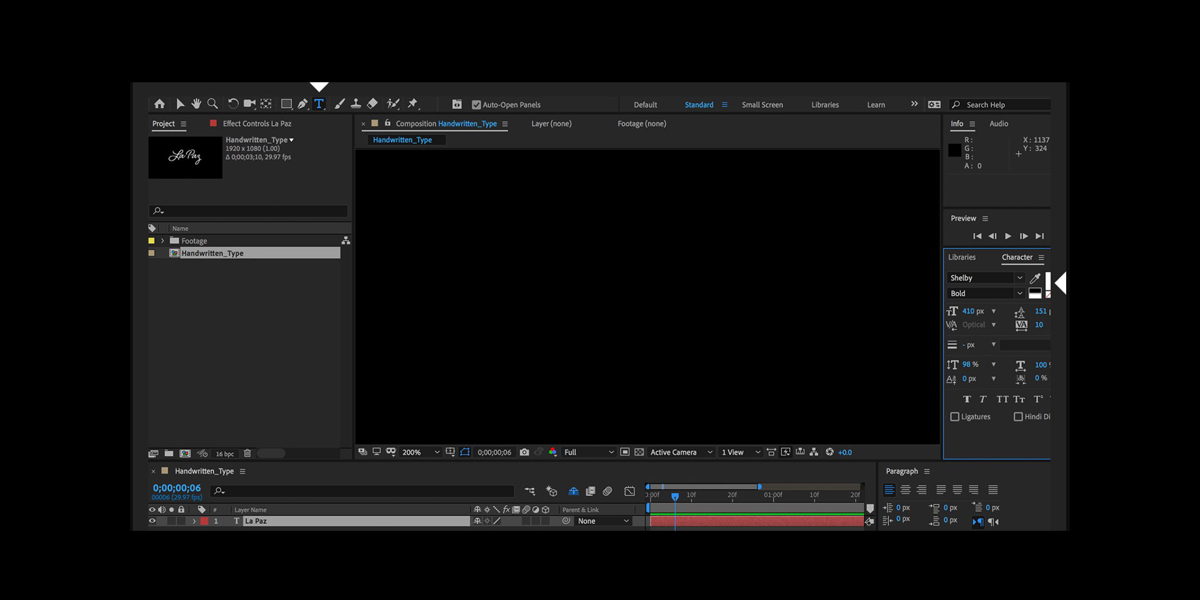1200x600 pixels.
Task: Jump to last frame in Preview panel
Action: coord(1039,236)
